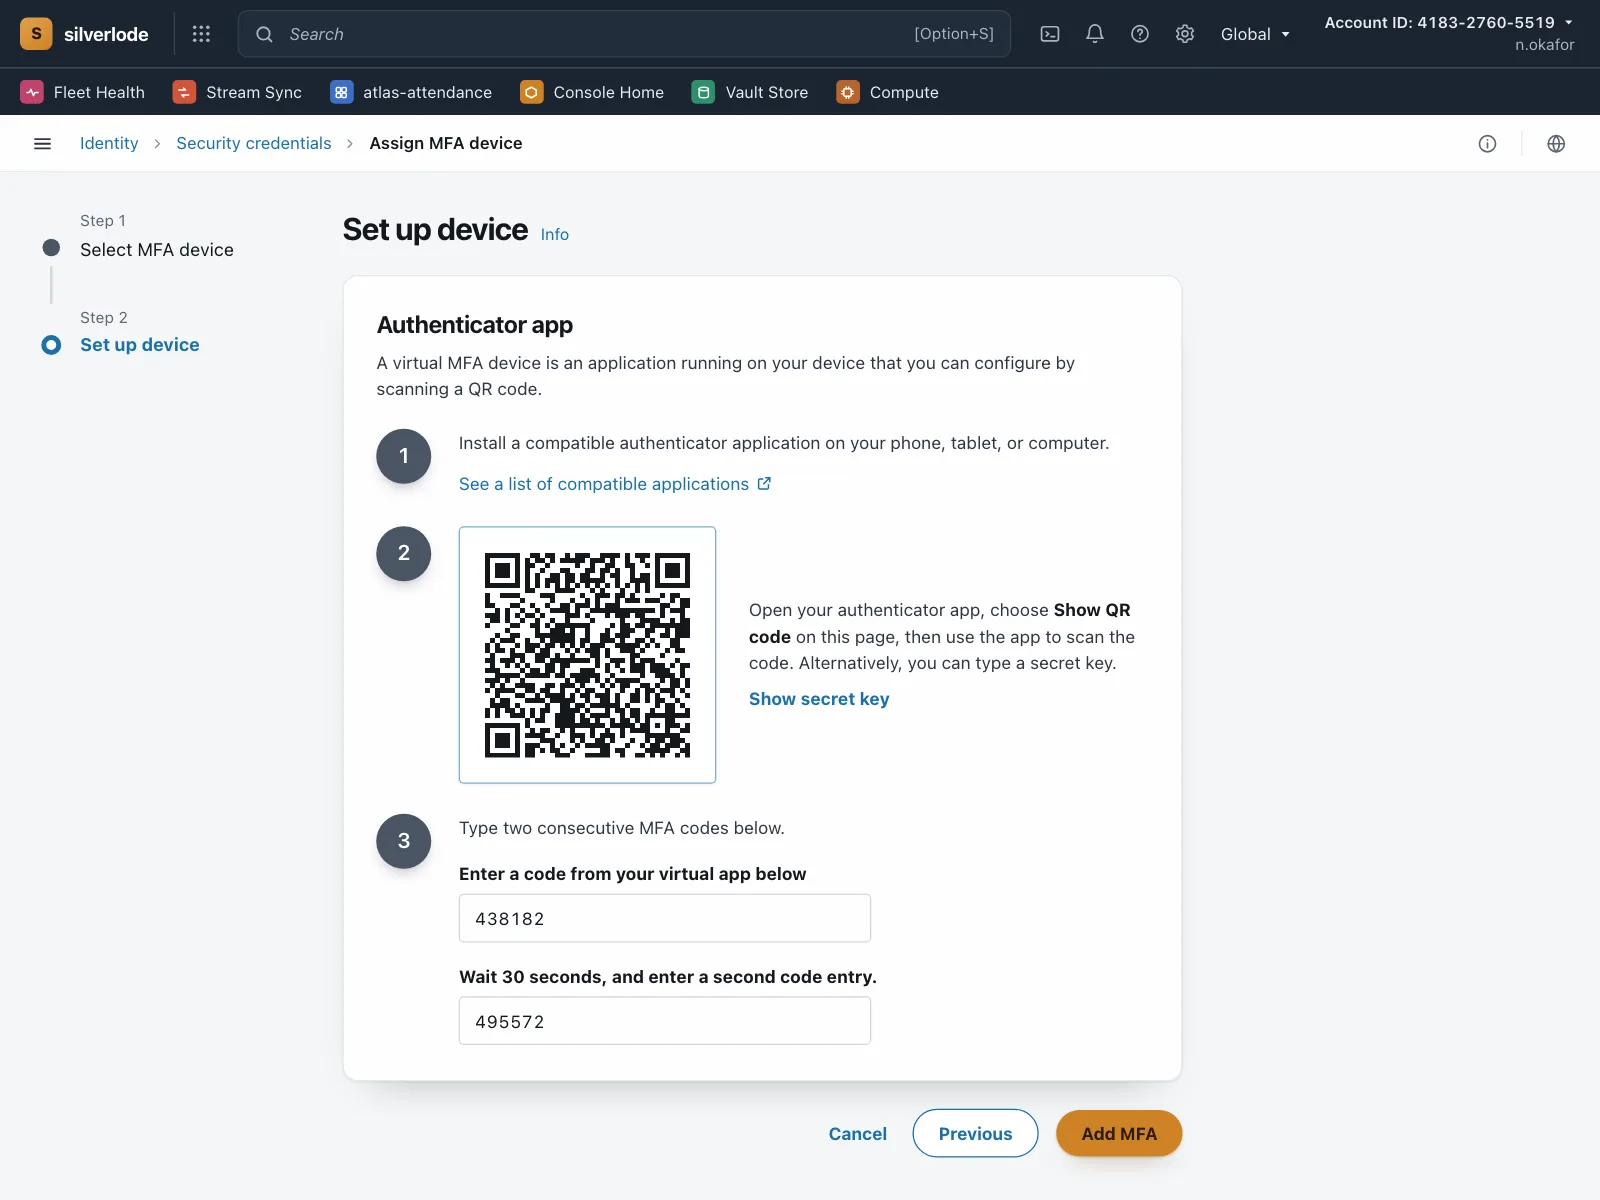The height and width of the screenshot is (1200, 1600).
Task: Open the help question mark icon
Action: point(1140,34)
